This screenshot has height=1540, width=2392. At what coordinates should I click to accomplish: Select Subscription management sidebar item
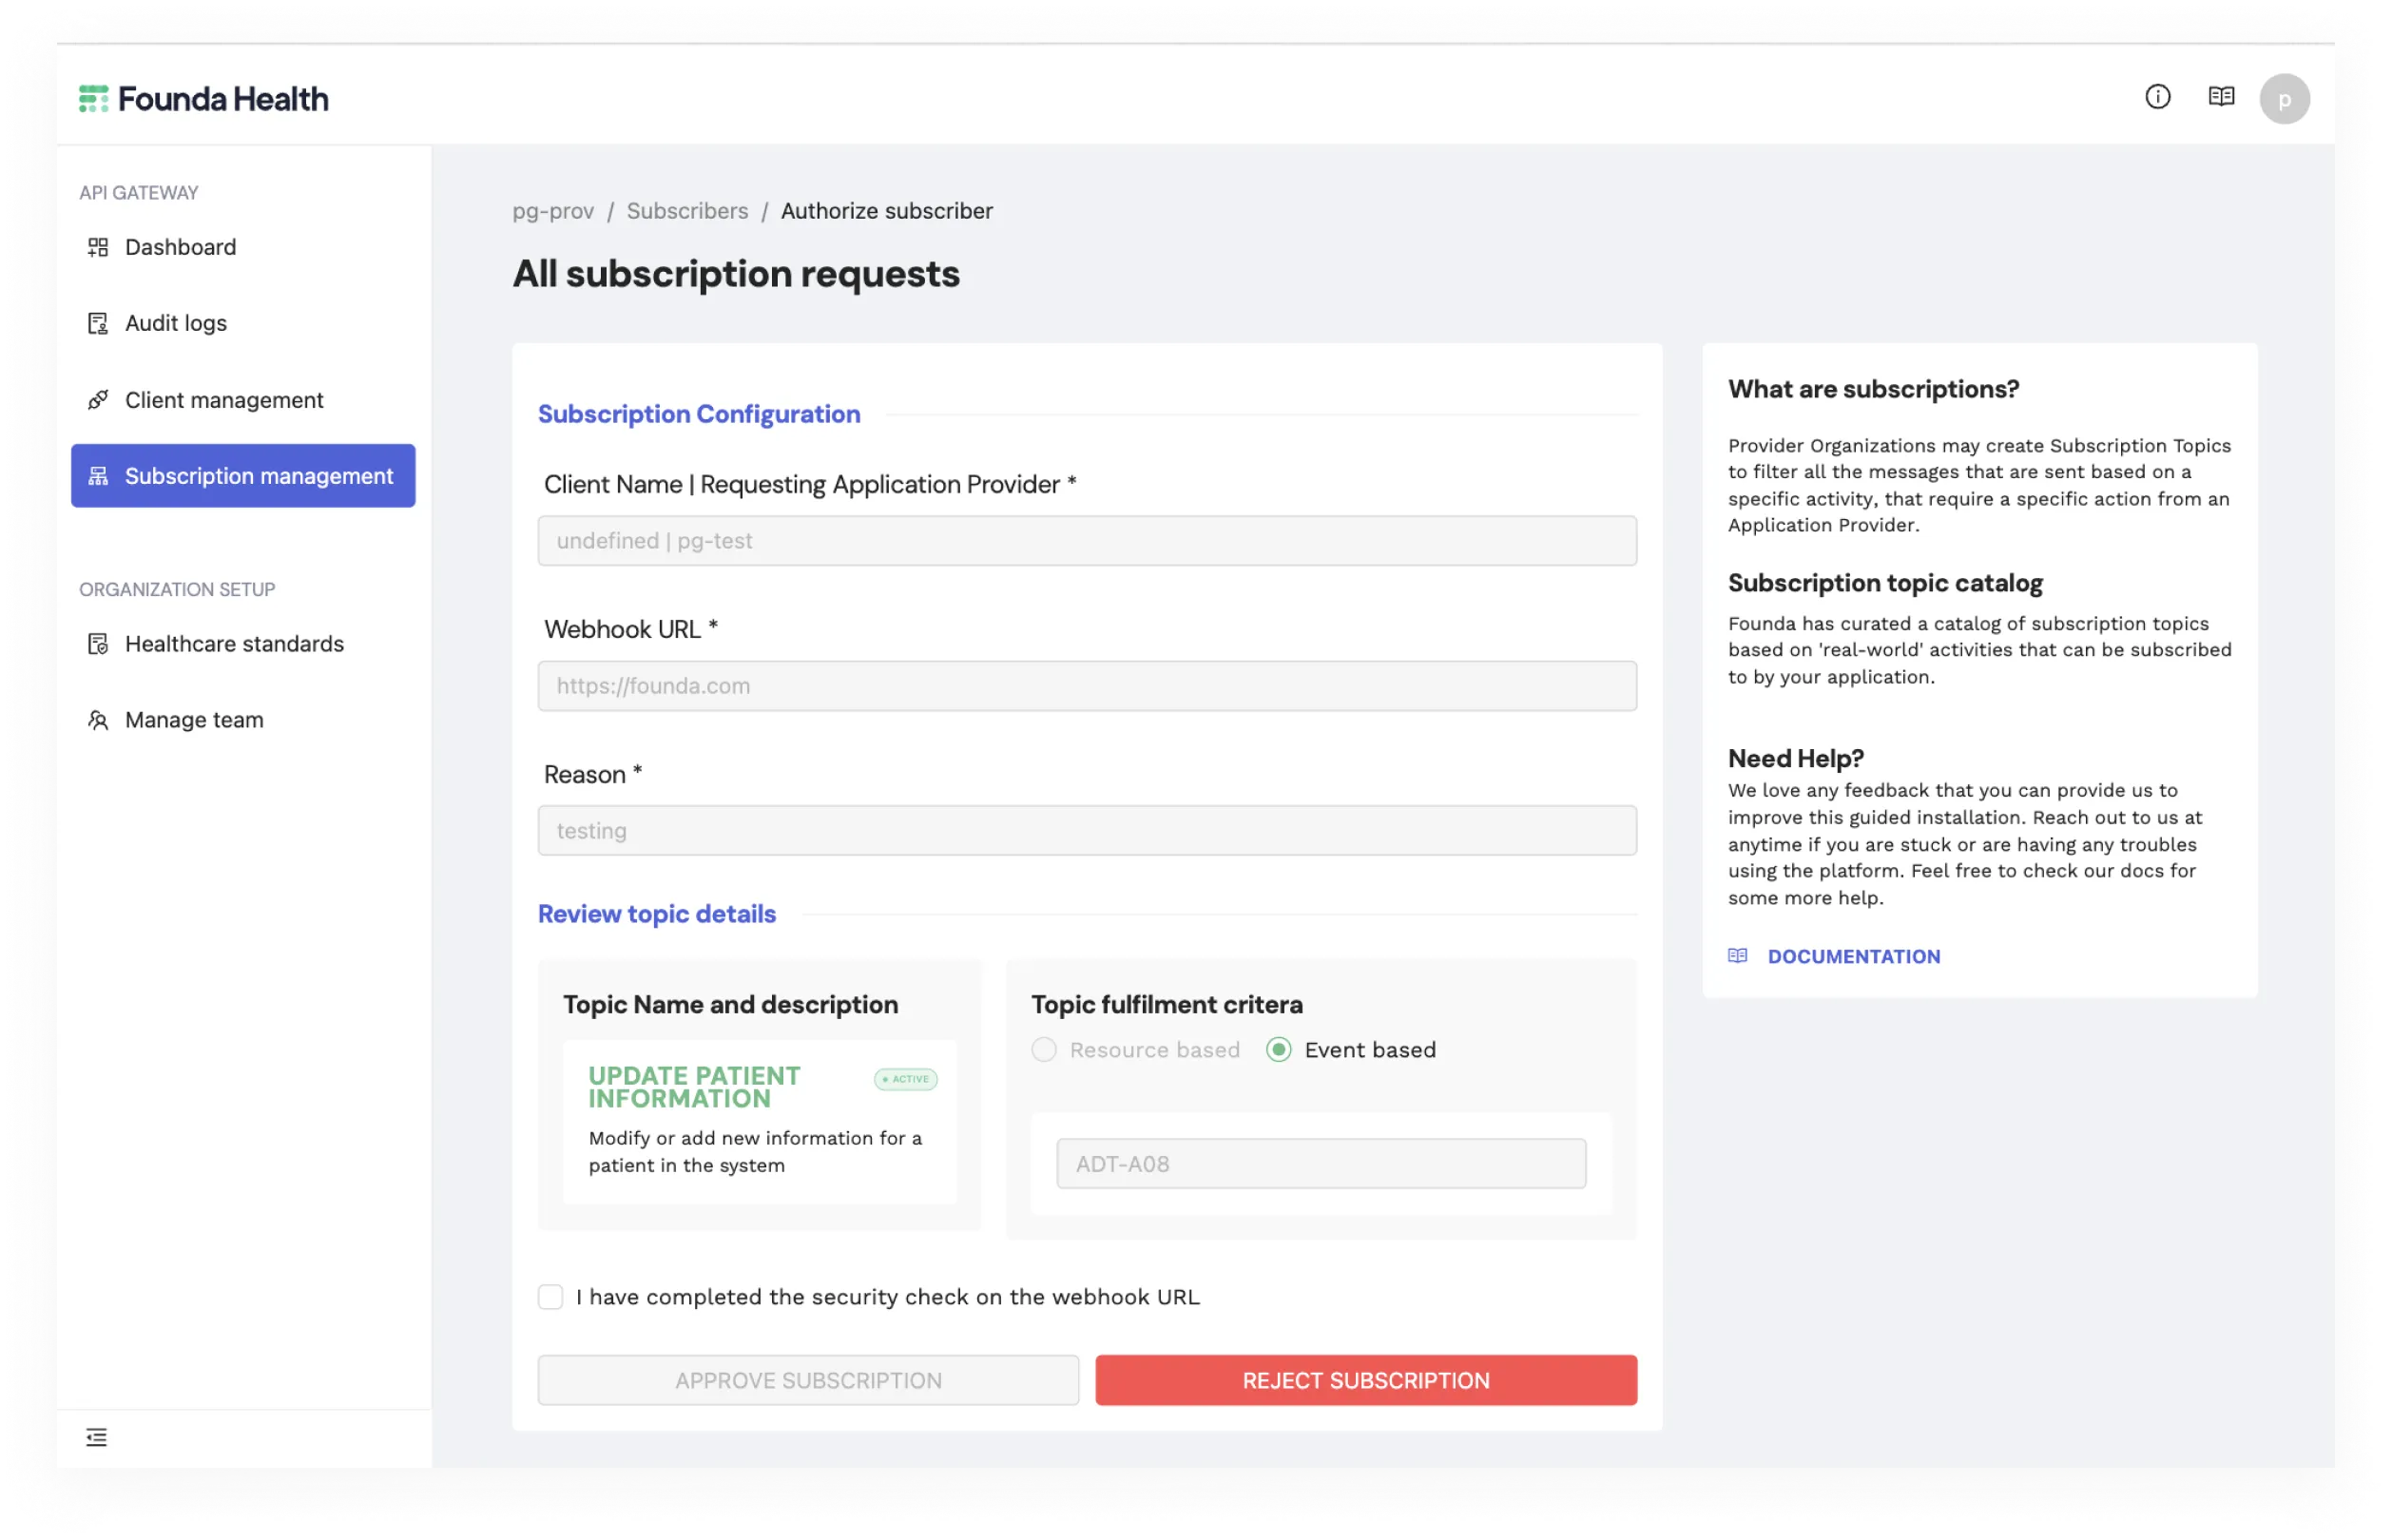243,476
